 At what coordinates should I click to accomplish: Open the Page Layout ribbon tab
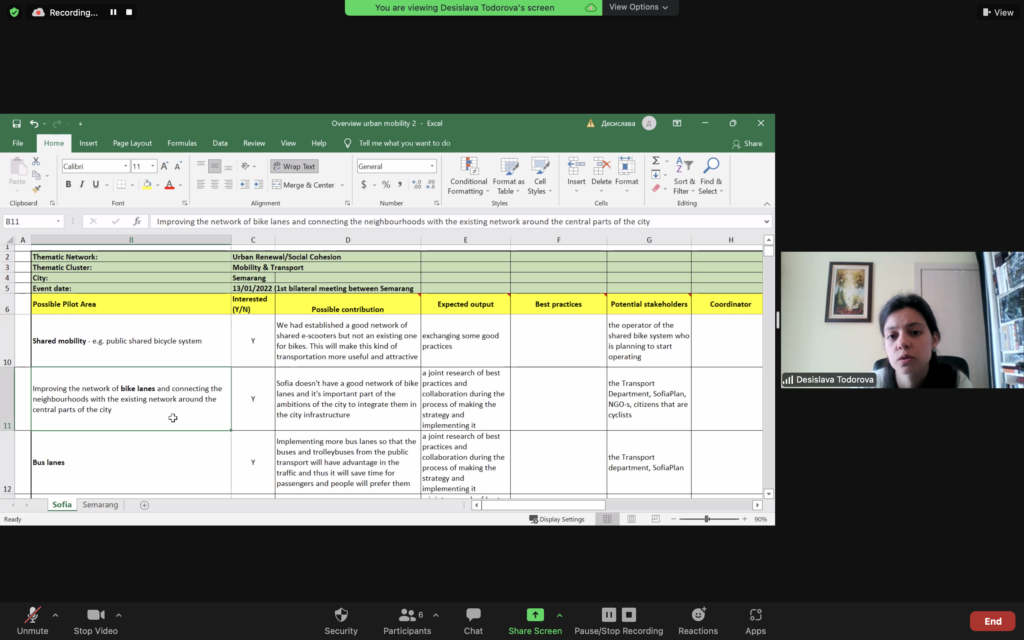coord(132,143)
